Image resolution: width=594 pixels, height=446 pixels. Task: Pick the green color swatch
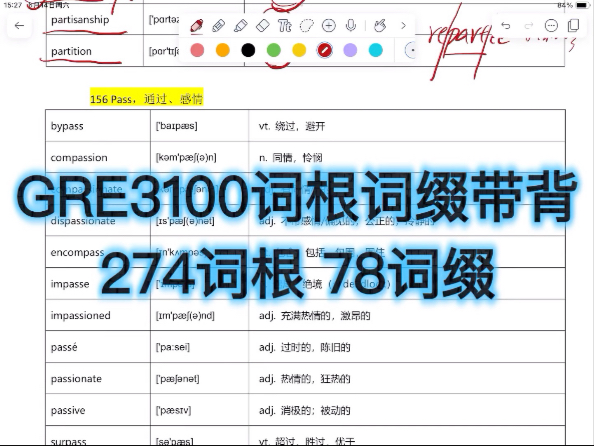[274, 50]
